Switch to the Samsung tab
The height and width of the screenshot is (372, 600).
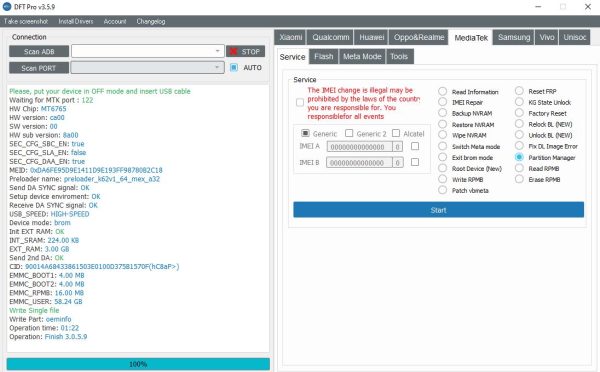click(x=514, y=37)
